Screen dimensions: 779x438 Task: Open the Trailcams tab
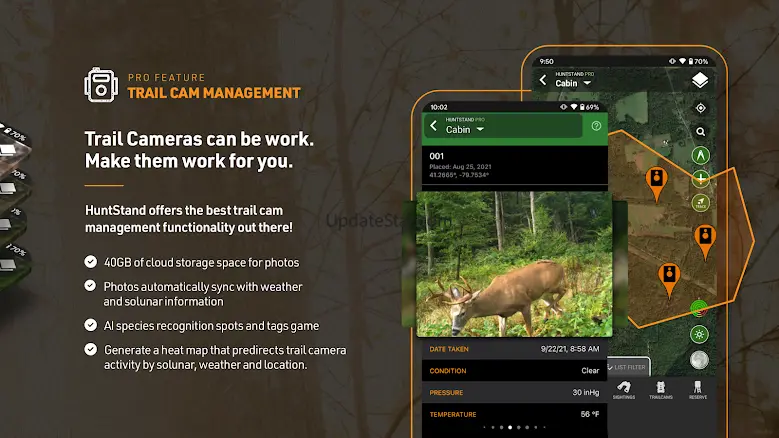pos(661,390)
